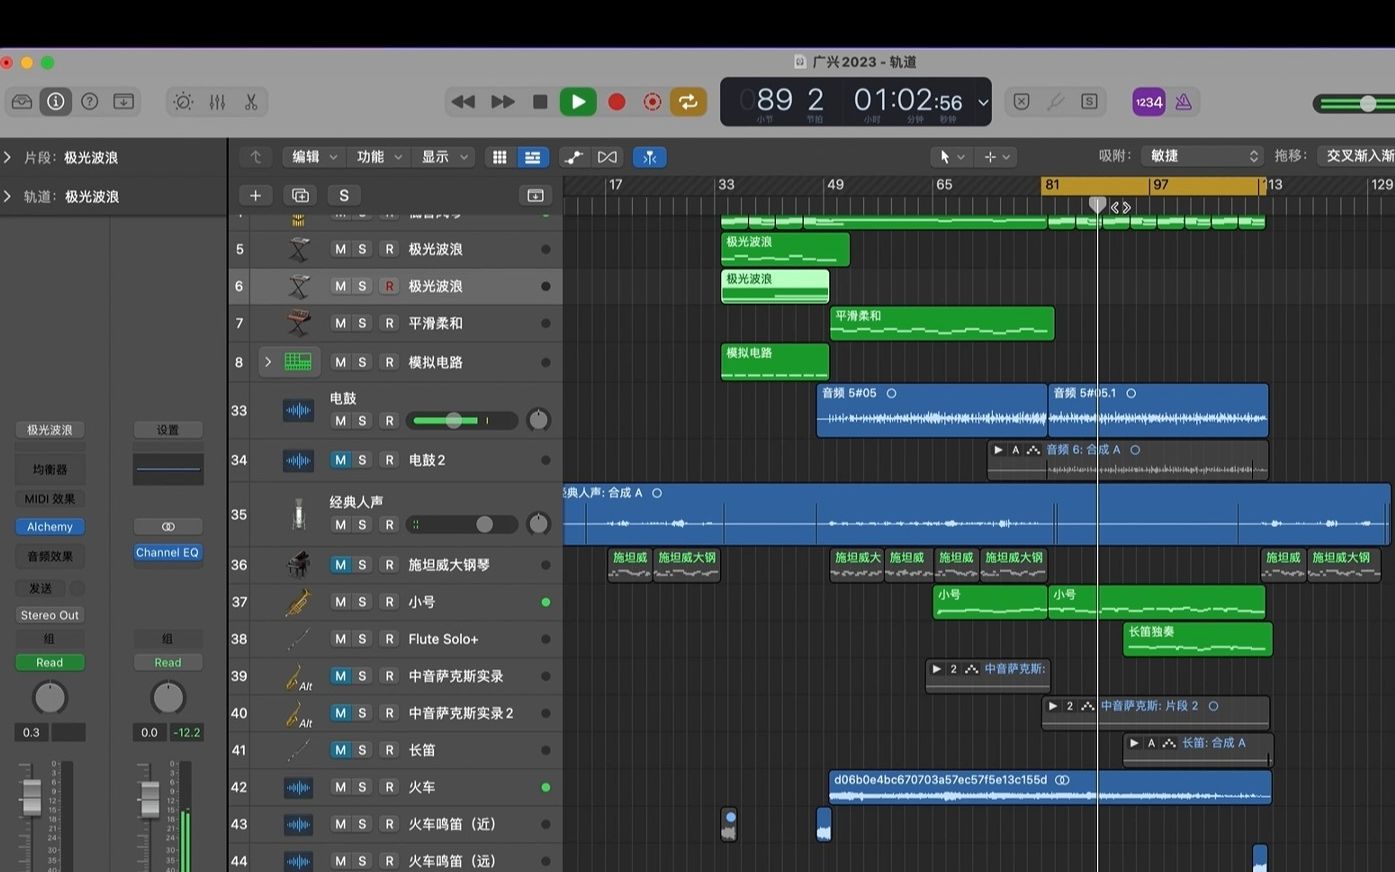The image size is (1395, 872).
Task: Toggle the automation curve button
Action: [x=573, y=157]
